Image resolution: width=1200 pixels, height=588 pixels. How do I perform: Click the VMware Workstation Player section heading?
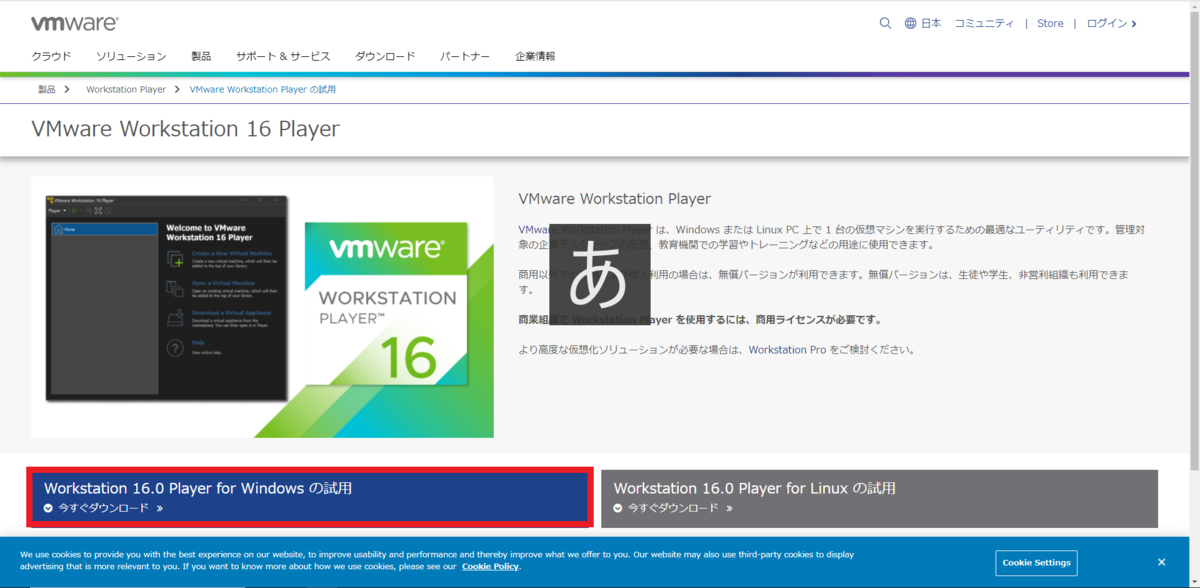coord(615,199)
